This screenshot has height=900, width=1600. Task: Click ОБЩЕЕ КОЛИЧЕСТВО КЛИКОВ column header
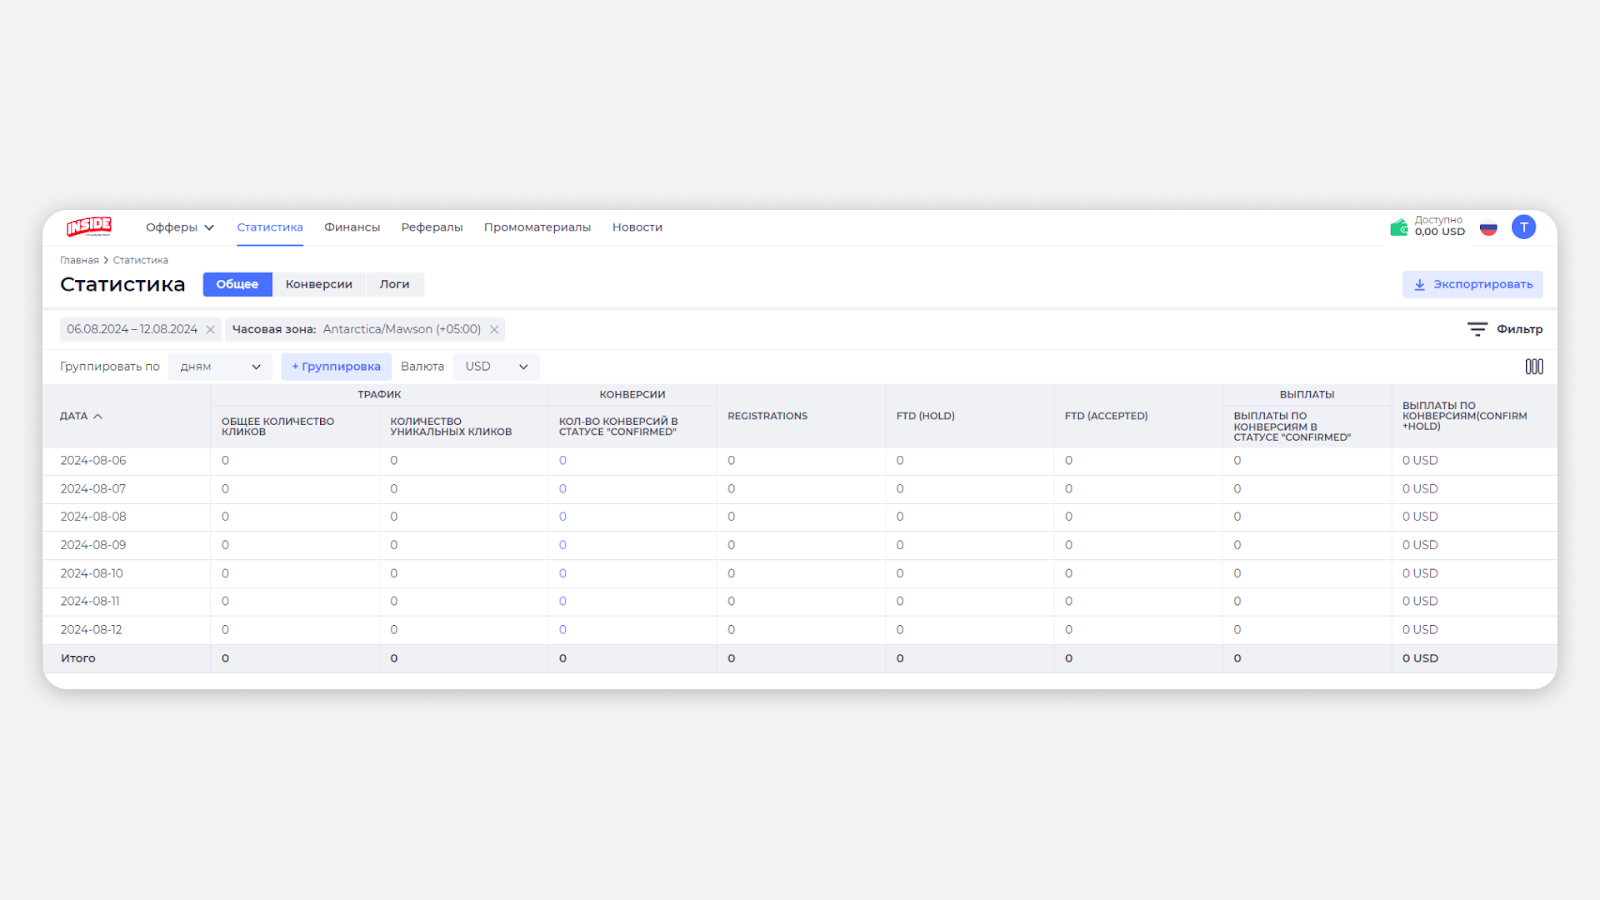pyautogui.click(x=278, y=427)
